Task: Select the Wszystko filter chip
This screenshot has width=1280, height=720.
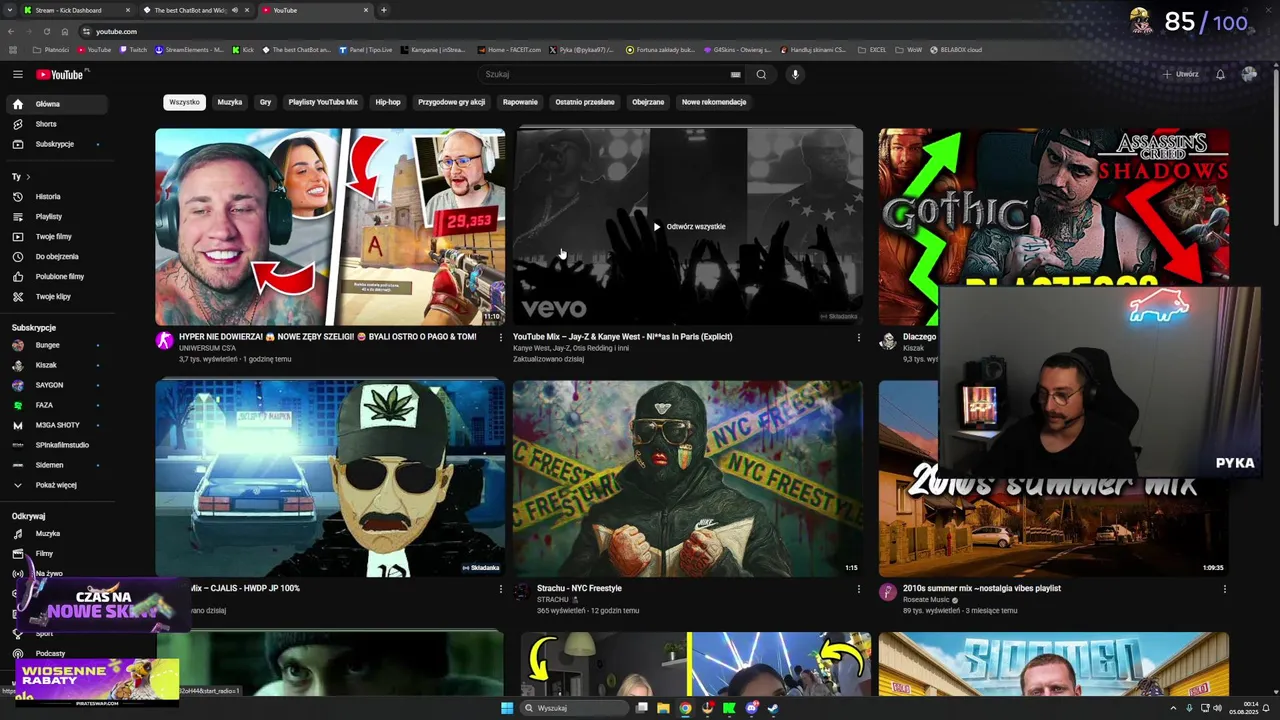Action: click(x=184, y=102)
